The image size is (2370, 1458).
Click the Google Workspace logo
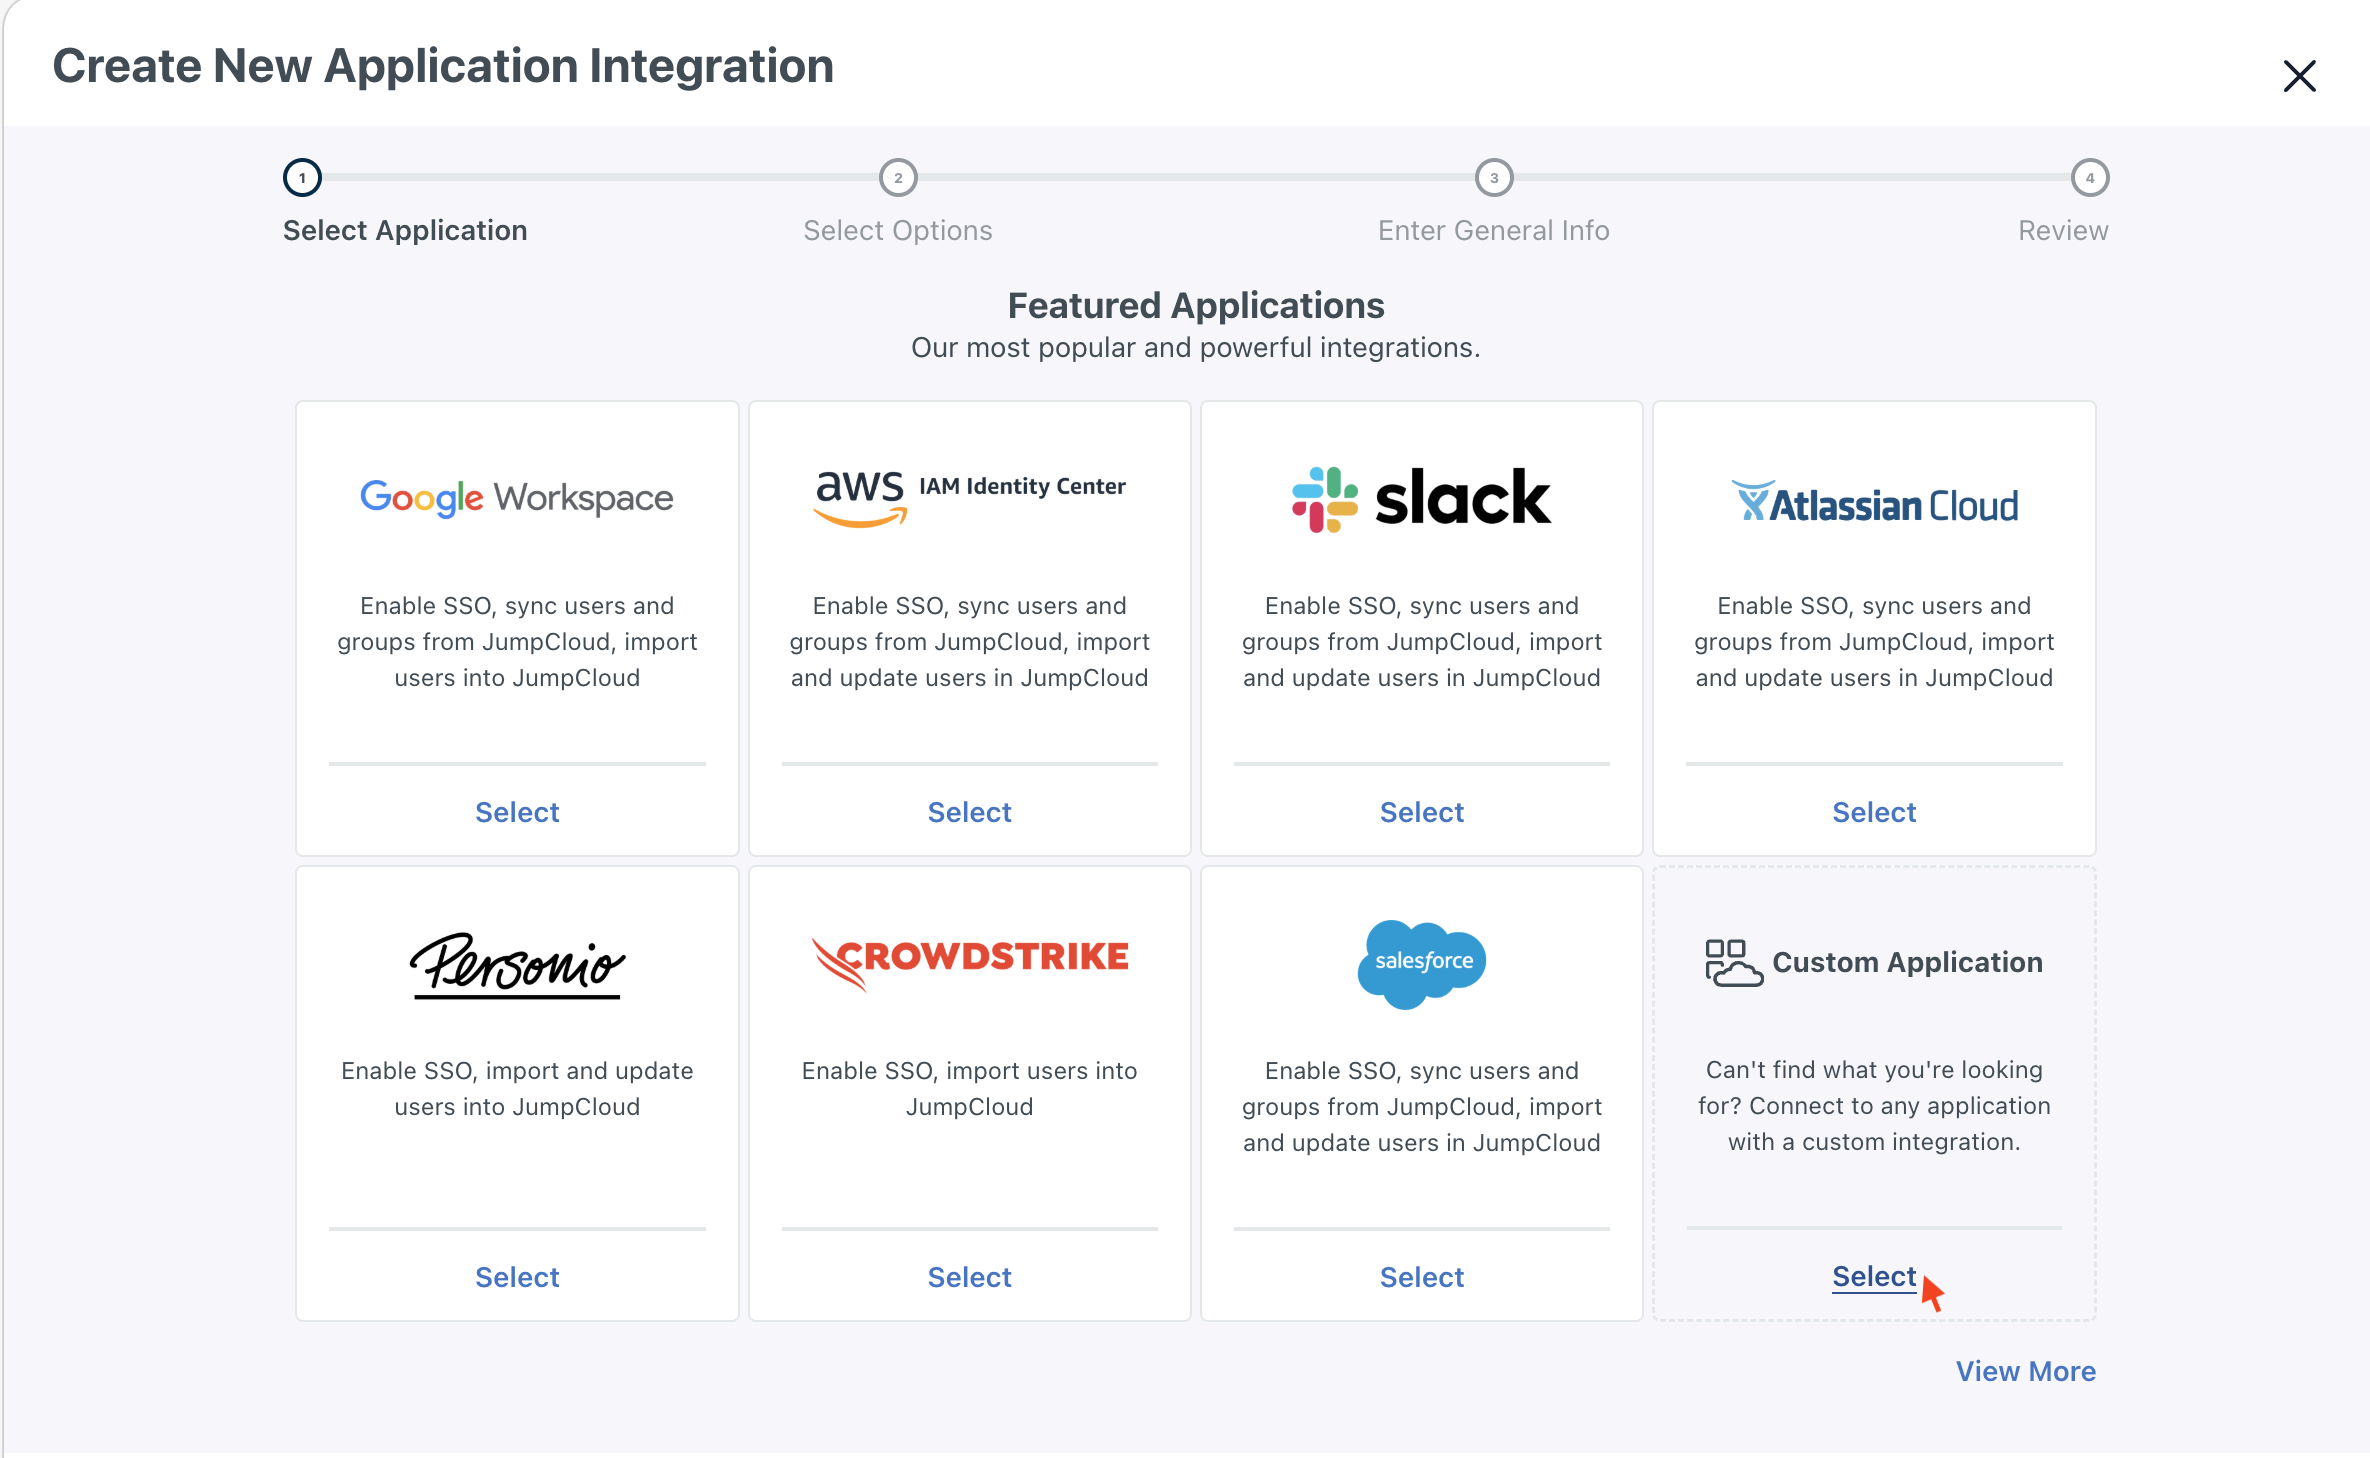coord(517,497)
